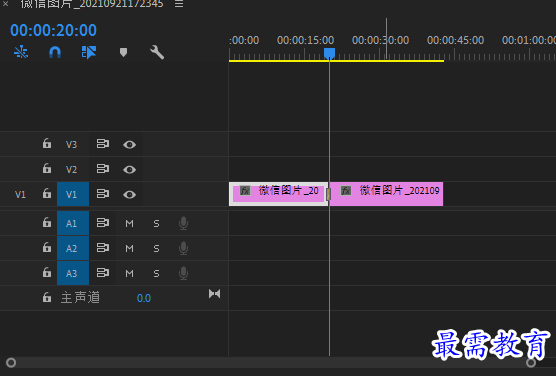Toggle V1 source patching indicator
This screenshot has width=556, height=376.
coord(20,194)
